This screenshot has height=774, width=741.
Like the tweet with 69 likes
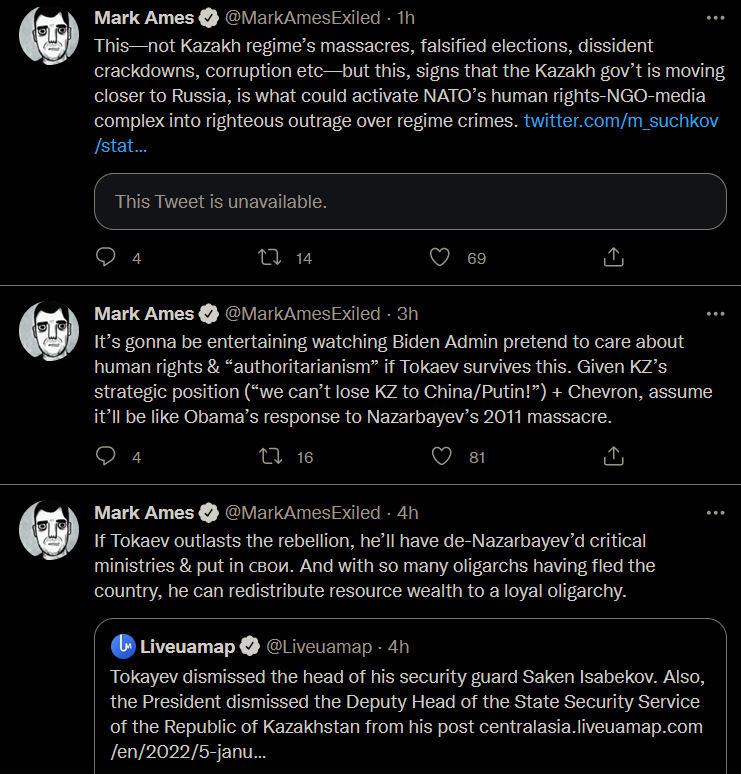(x=440, y=258)
